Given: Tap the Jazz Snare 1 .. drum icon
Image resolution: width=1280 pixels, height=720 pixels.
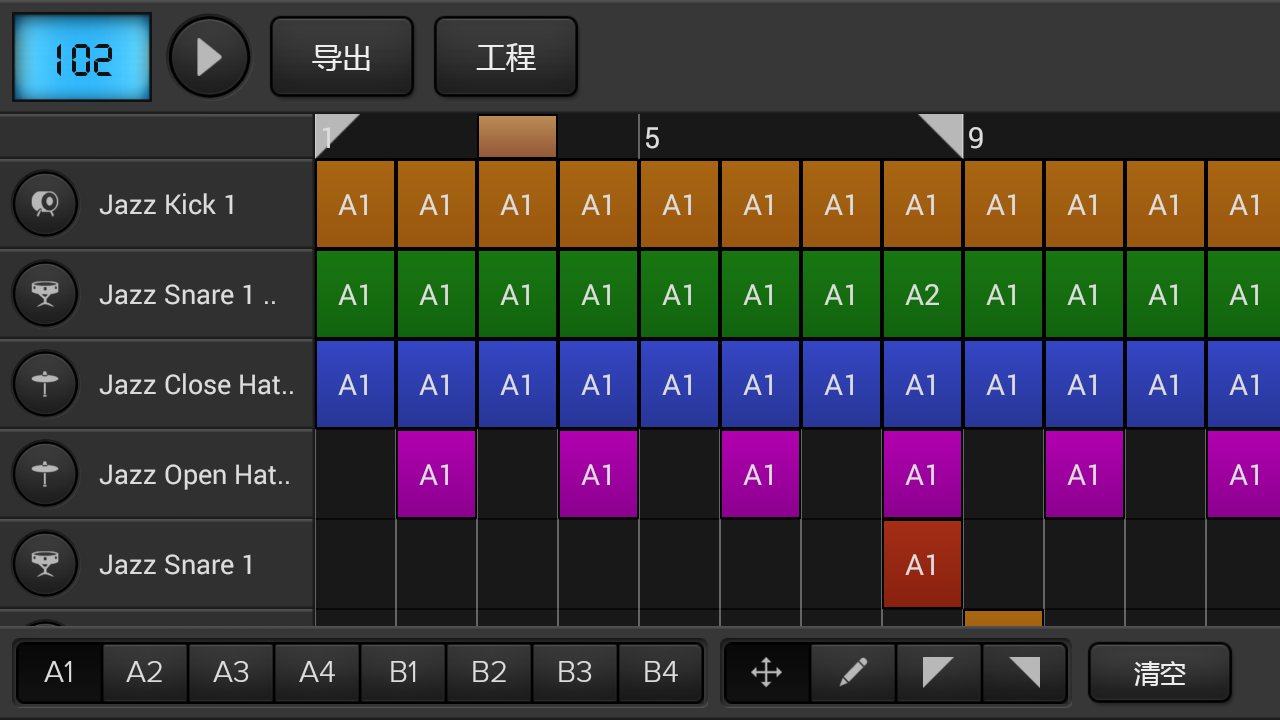Looking at the screenshot, I should 45,294.
